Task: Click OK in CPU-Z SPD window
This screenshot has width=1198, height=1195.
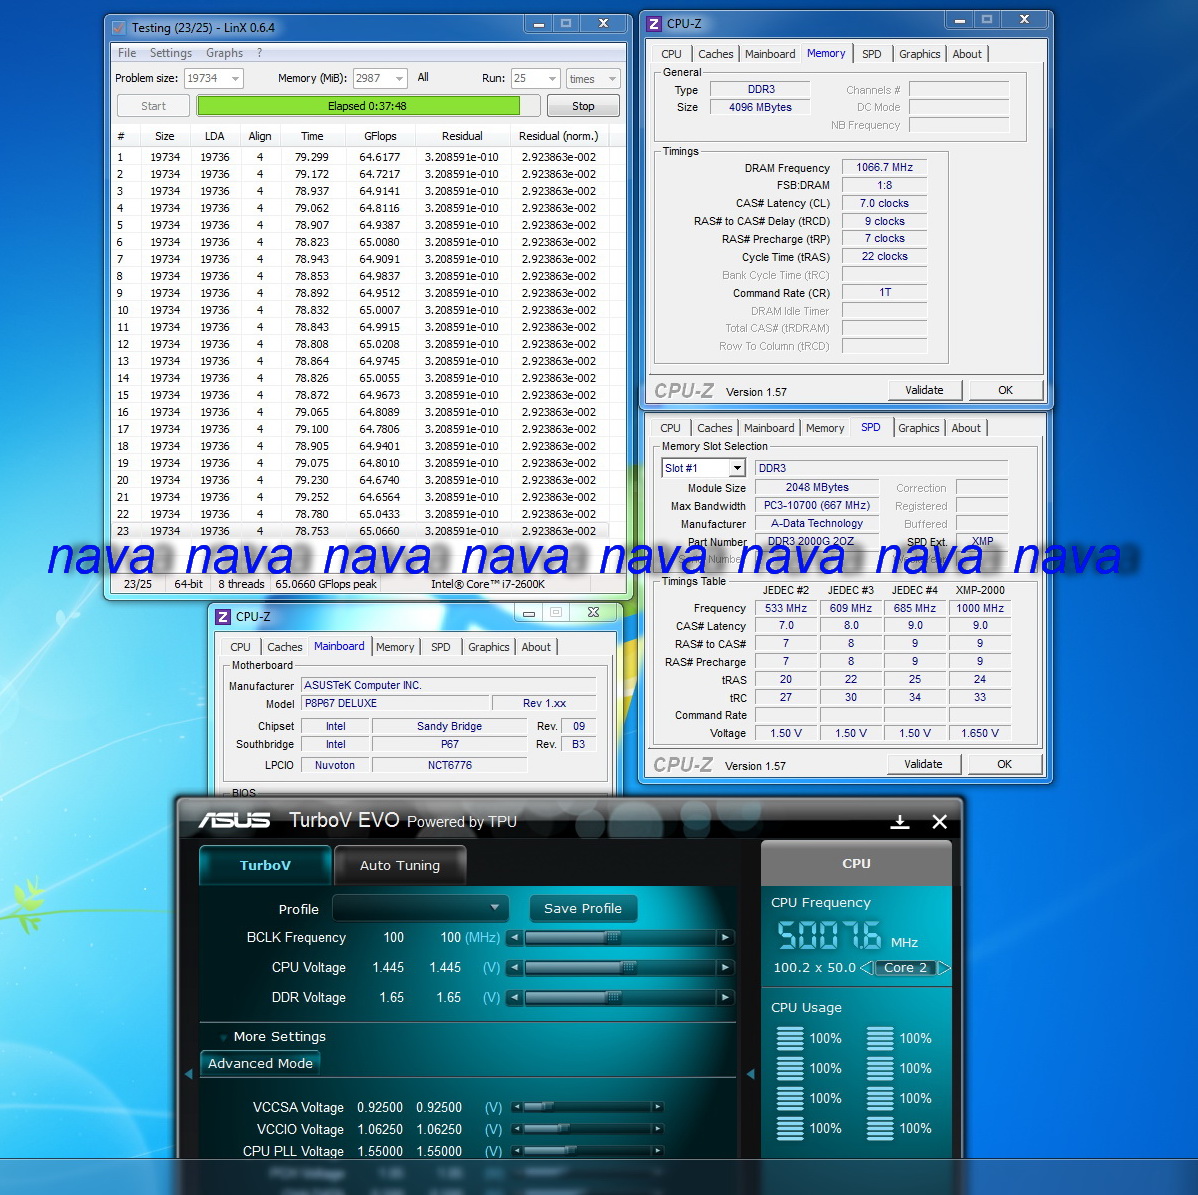Action: coord(1004,764)
